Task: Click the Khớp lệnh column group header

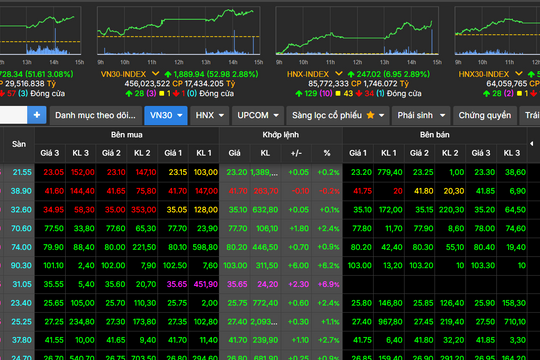Action: (281, 135)
